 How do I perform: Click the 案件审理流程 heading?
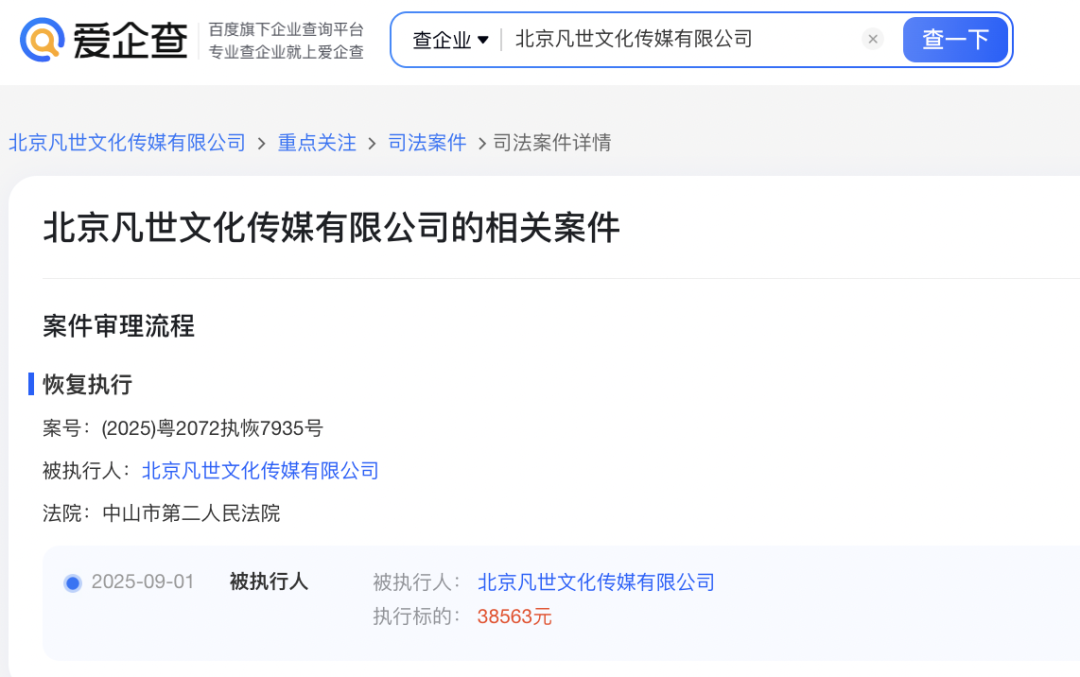(118, 326)
